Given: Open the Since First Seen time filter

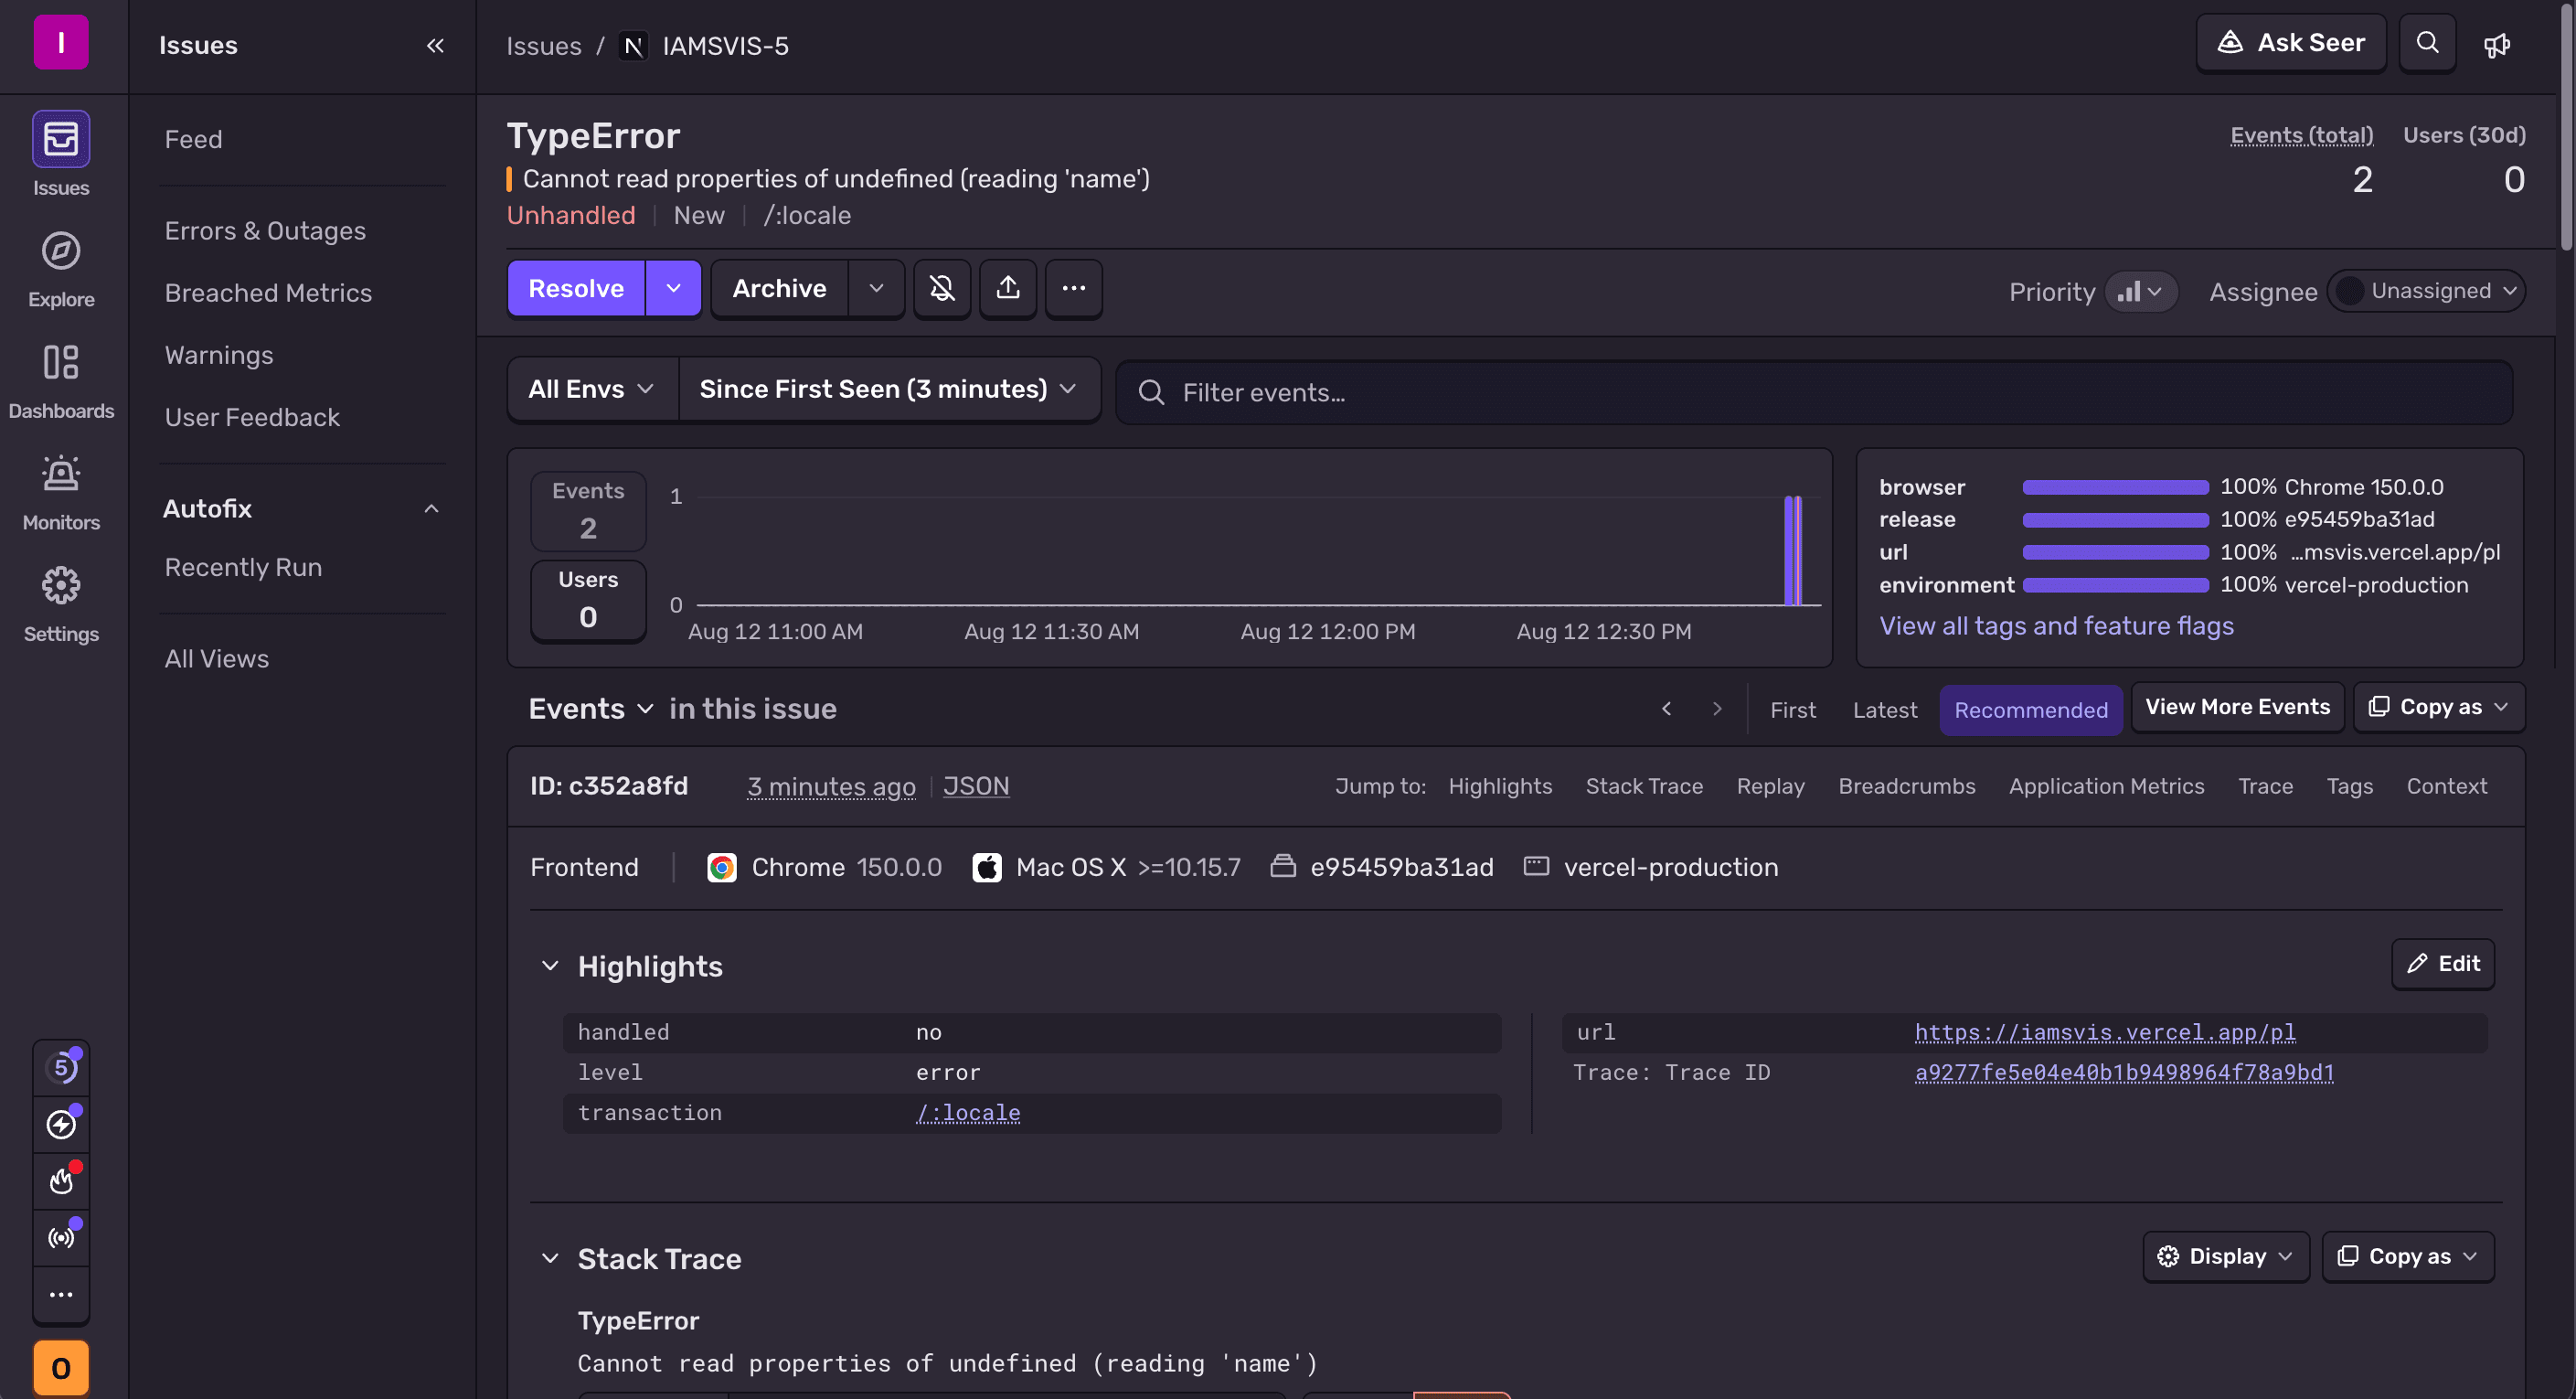Looking at the screenshot, I should click(x=889, y=390).
